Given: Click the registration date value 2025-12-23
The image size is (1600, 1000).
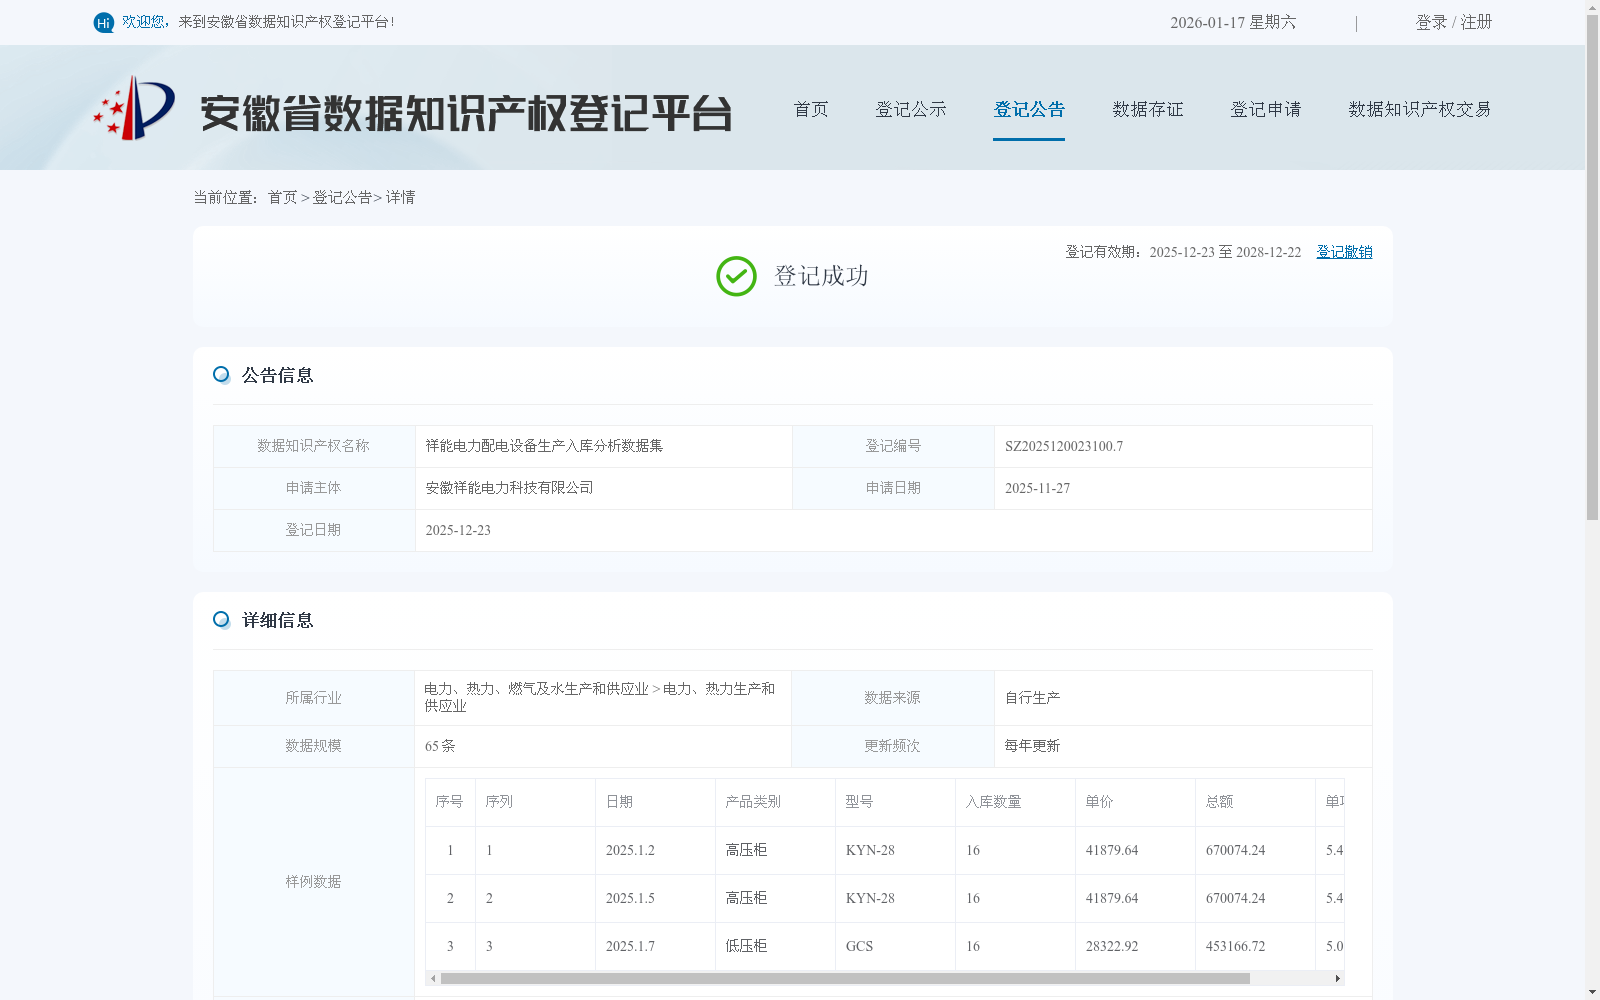Looking at the screenshot, I should [x=458, y=530].
